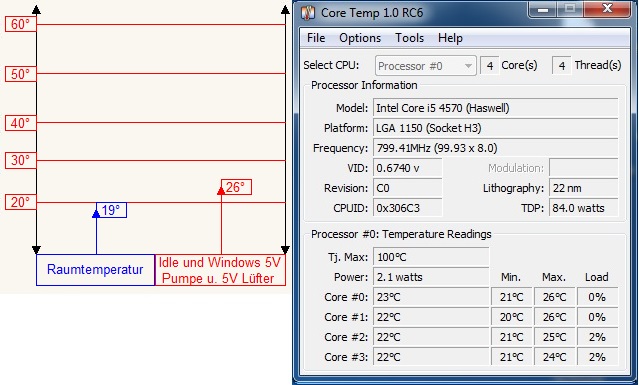
Task: Expand the Select CPU Processor #0 dropdown
Action: 425,66
